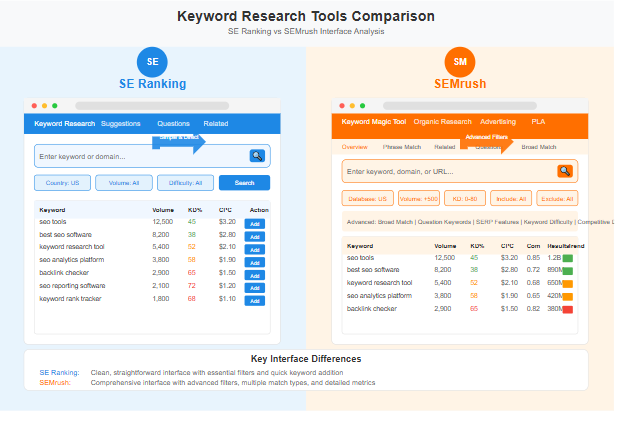Click the magnifier icon in SE Ranking search box
Screen dimensions: 626x421
(x=257, y=156)
